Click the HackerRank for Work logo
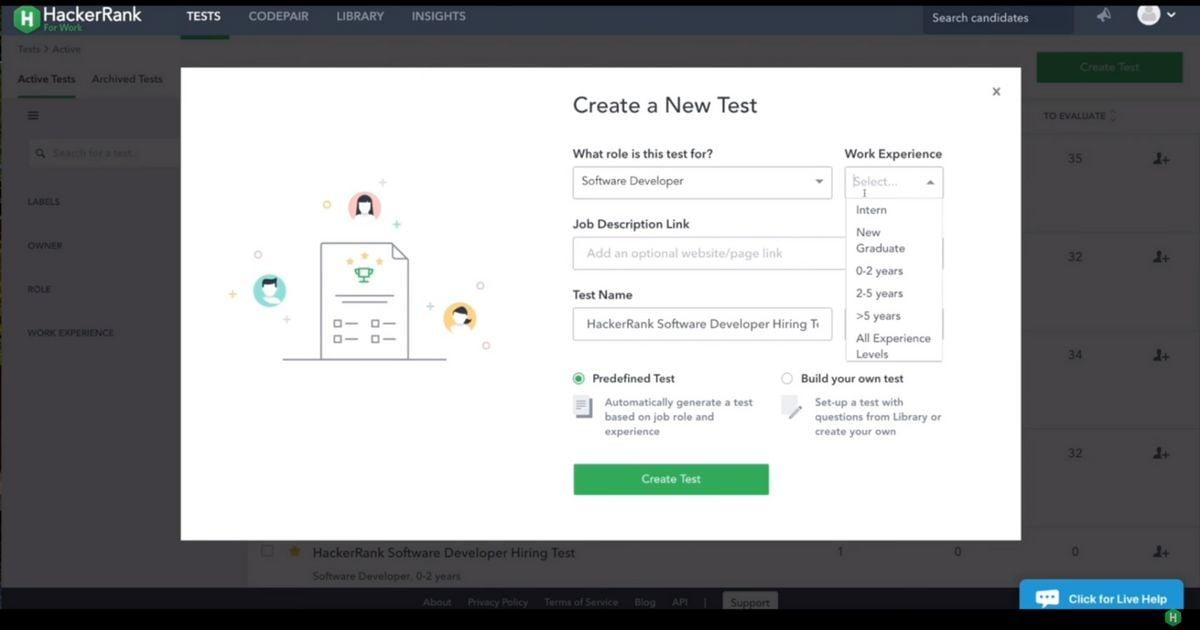Image resolution: width=1200 pixels, height=630 pixels. tap(78, 17)
